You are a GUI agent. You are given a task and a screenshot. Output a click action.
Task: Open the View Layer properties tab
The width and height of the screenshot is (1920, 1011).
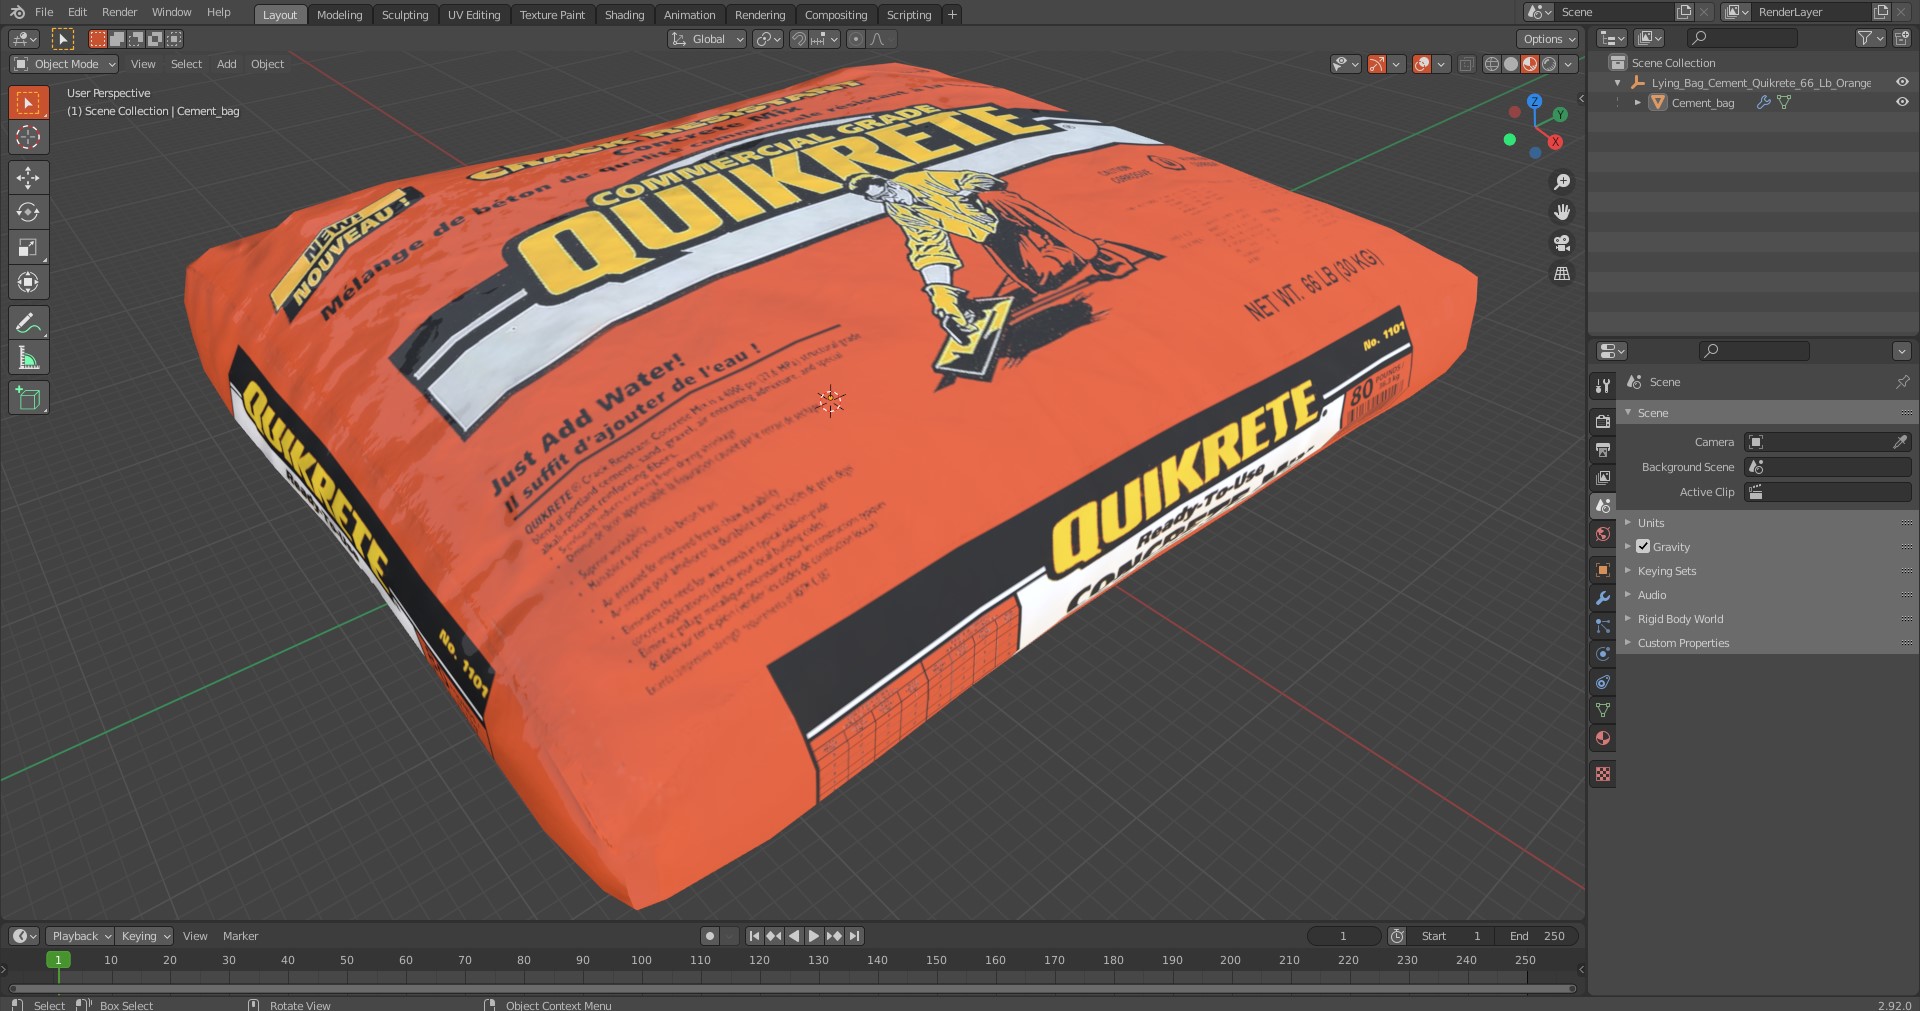pos(1603,478)
